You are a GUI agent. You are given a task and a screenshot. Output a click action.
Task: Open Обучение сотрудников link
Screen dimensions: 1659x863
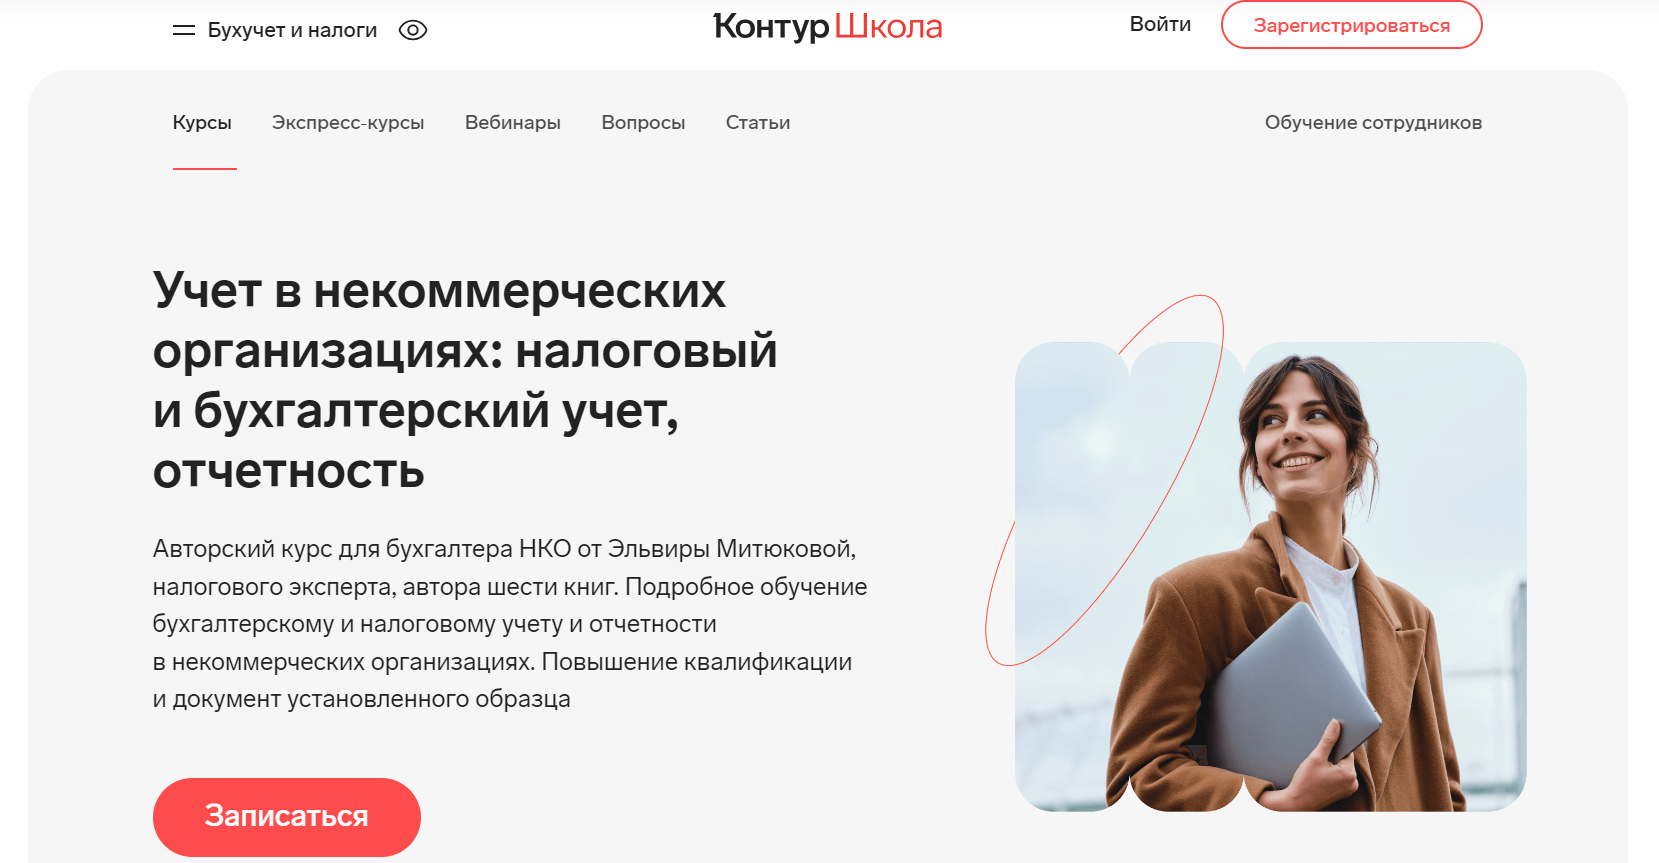tap(1373, 123)
